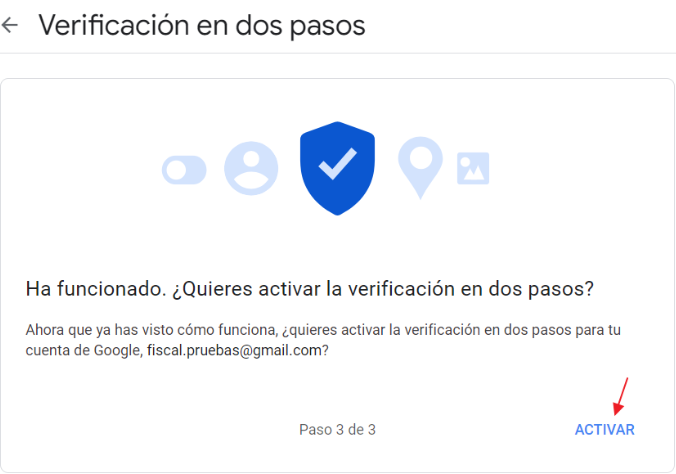This screenshot has width=676, height=474.
Task: Click the picture image illustration
Action: pos(473,168)
